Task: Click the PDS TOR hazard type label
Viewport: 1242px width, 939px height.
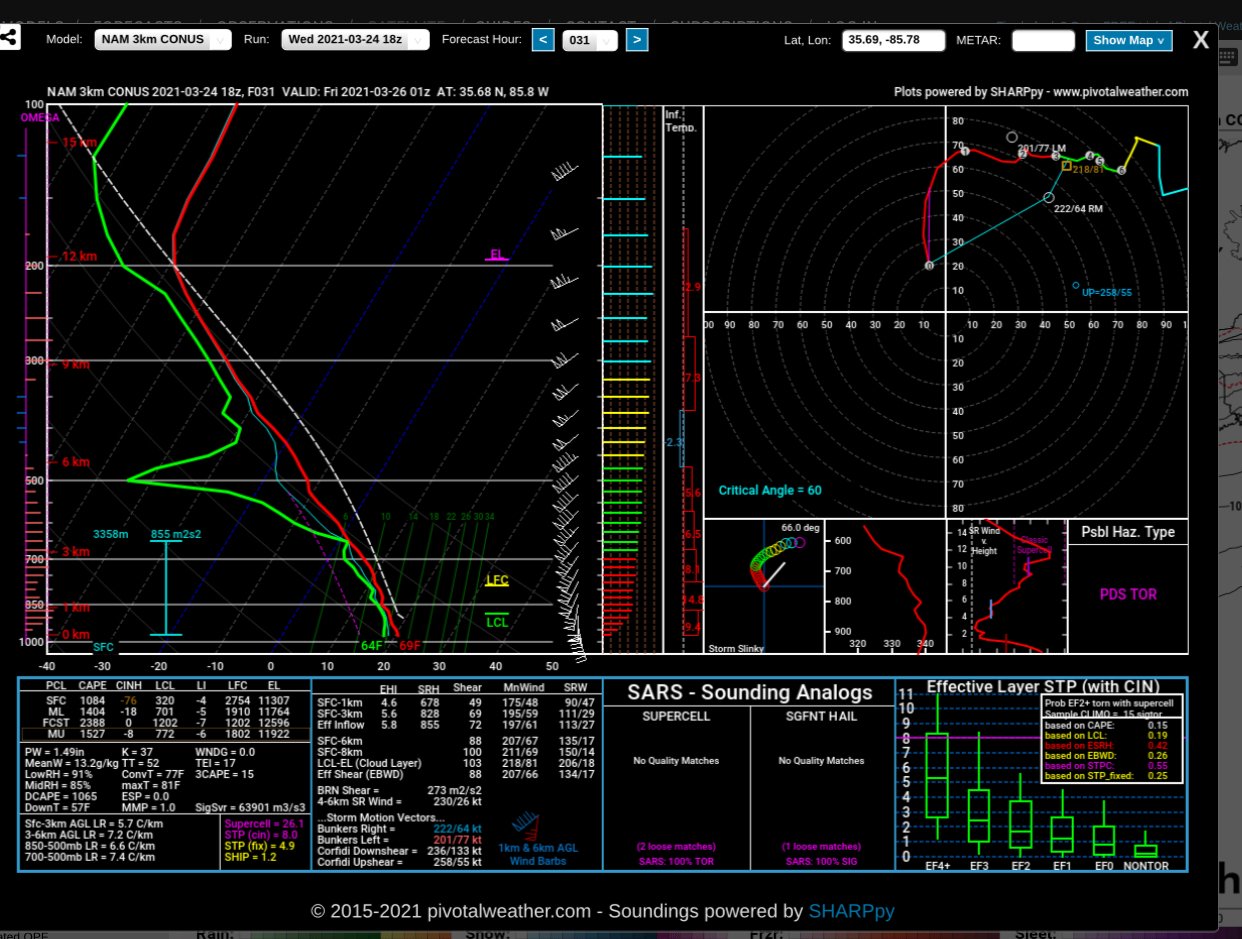Action: [1127, 594]
